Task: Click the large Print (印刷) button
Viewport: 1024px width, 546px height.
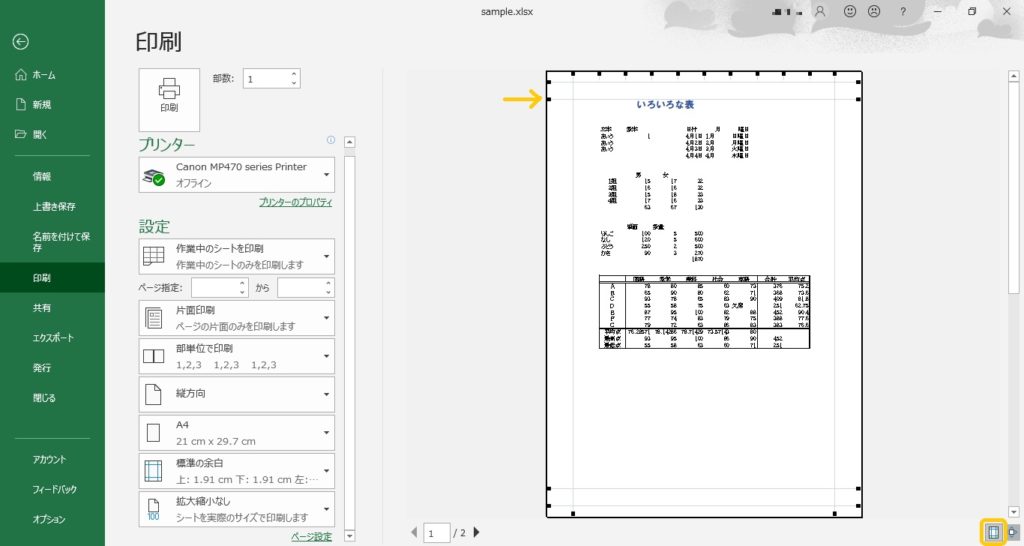Action: click(x=169, y=99)
